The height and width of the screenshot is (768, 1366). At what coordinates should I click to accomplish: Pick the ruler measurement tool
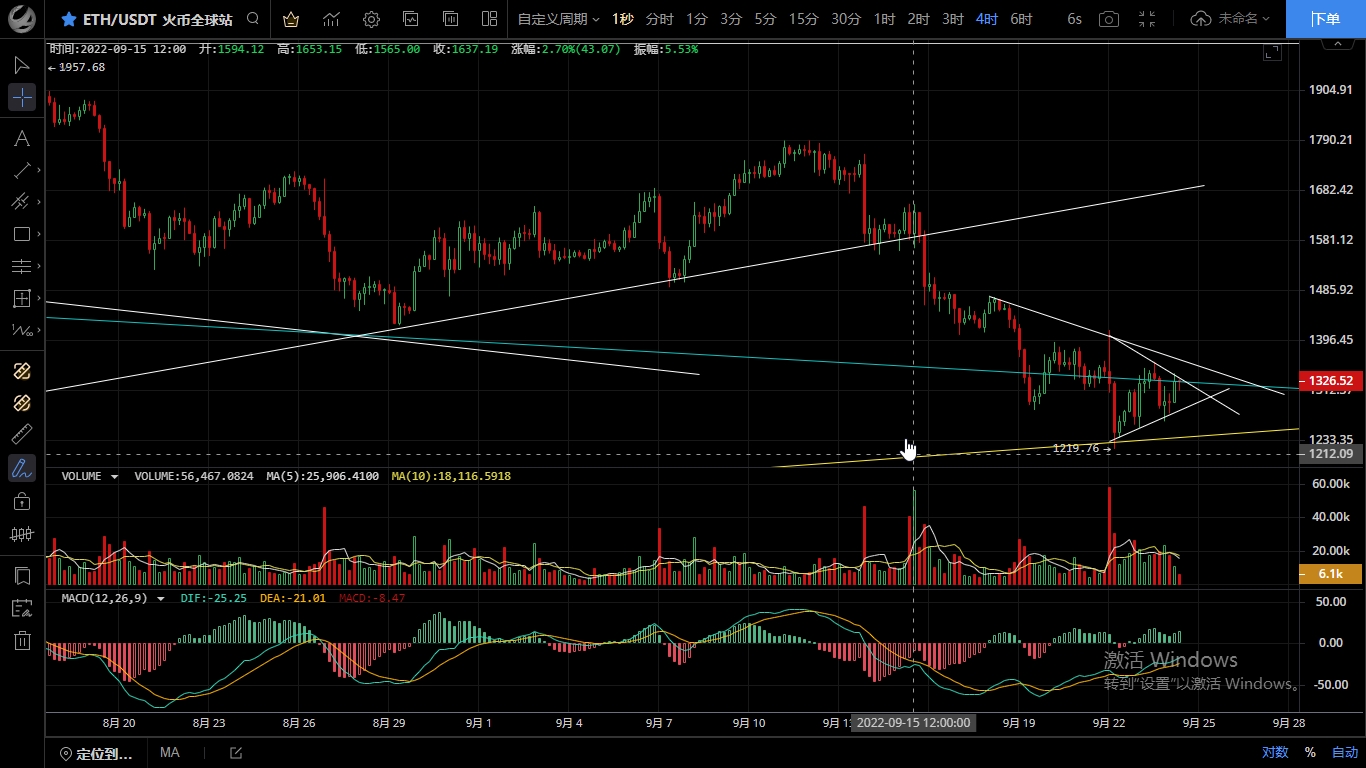point(22,435)
